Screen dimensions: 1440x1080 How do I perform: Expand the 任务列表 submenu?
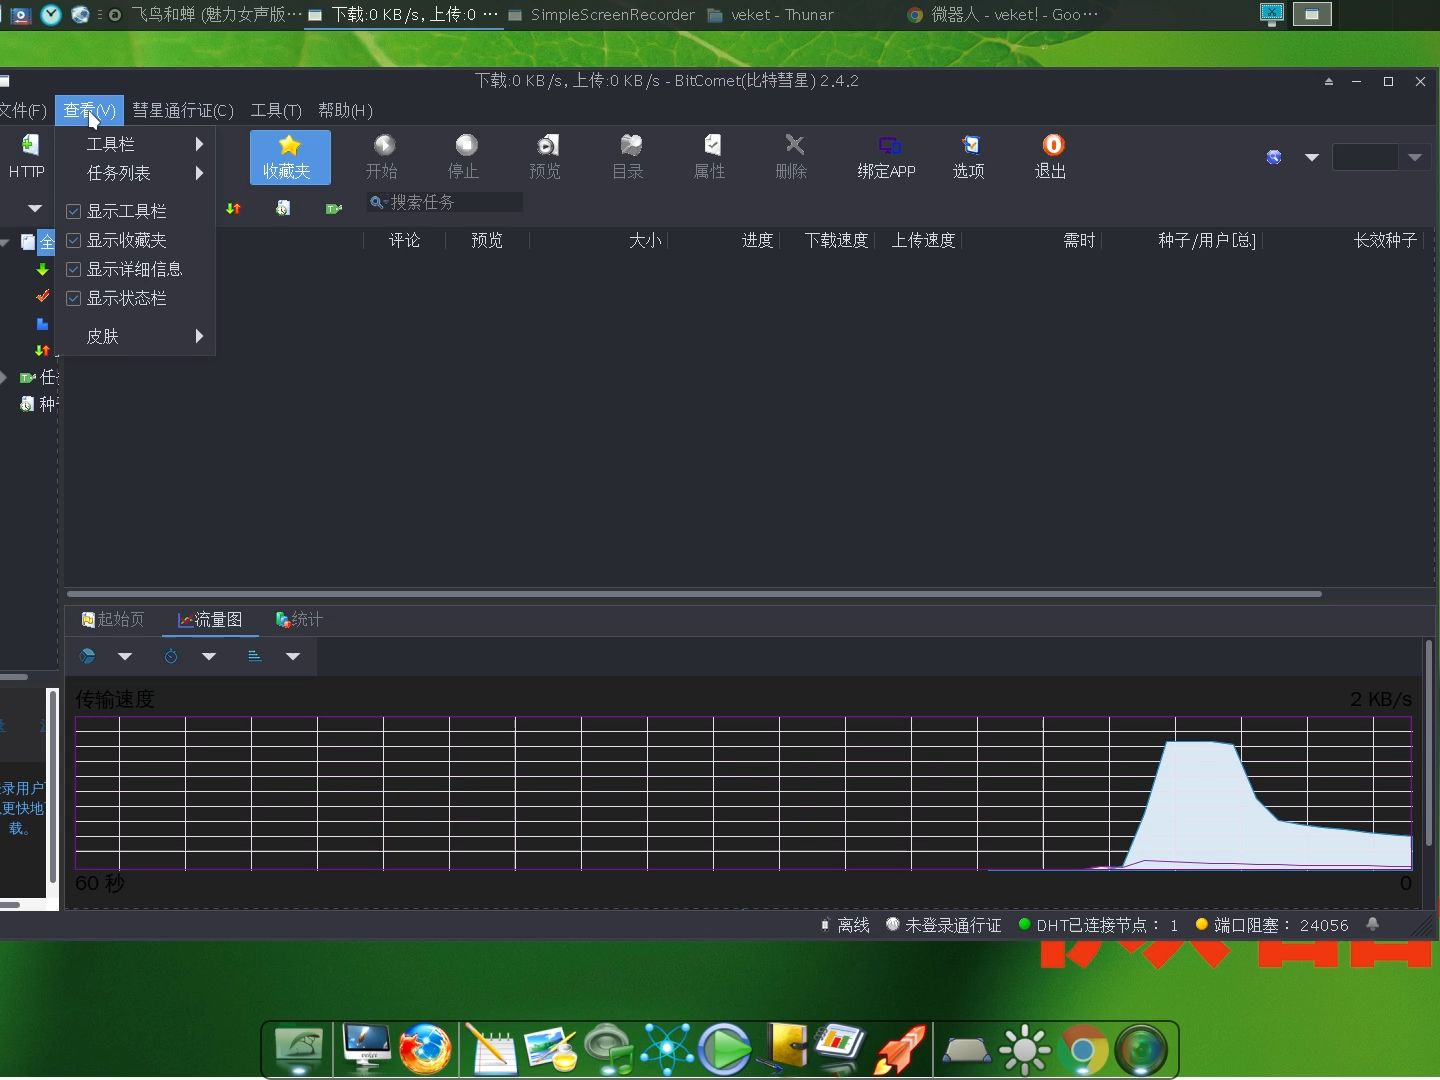coord(135,173)
